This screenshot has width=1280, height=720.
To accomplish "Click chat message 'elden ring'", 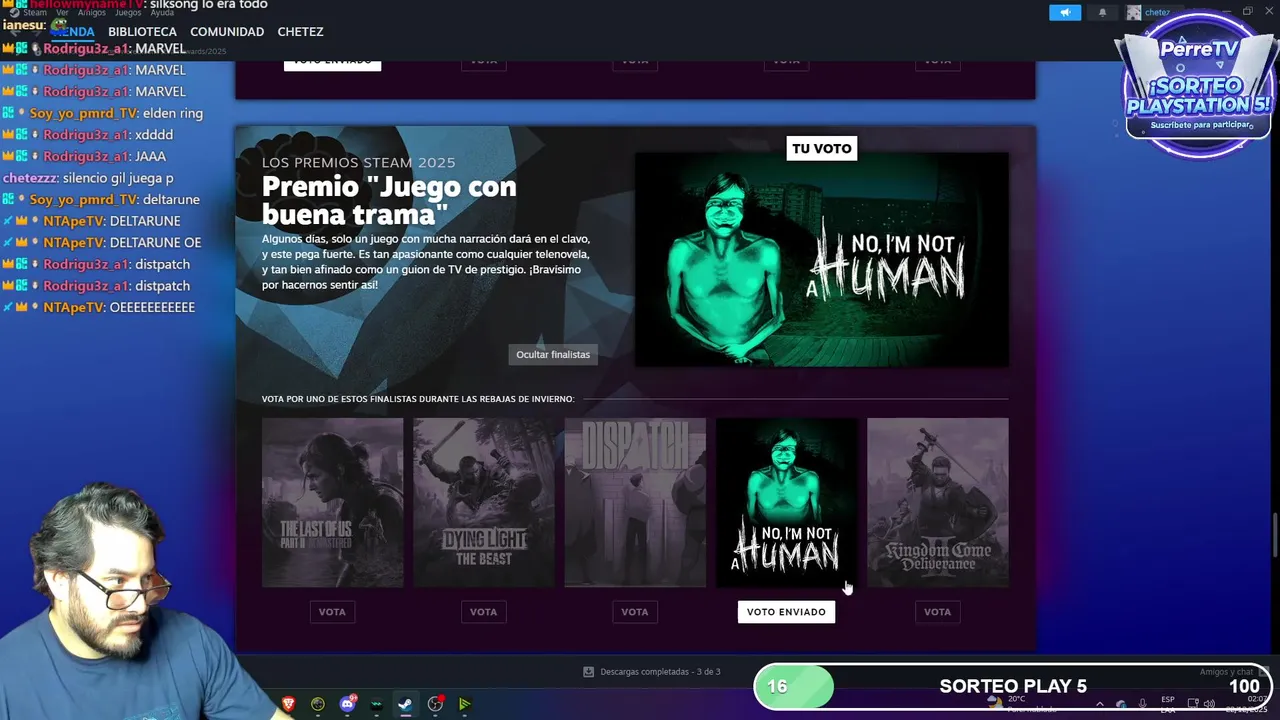I will (173, 114).
